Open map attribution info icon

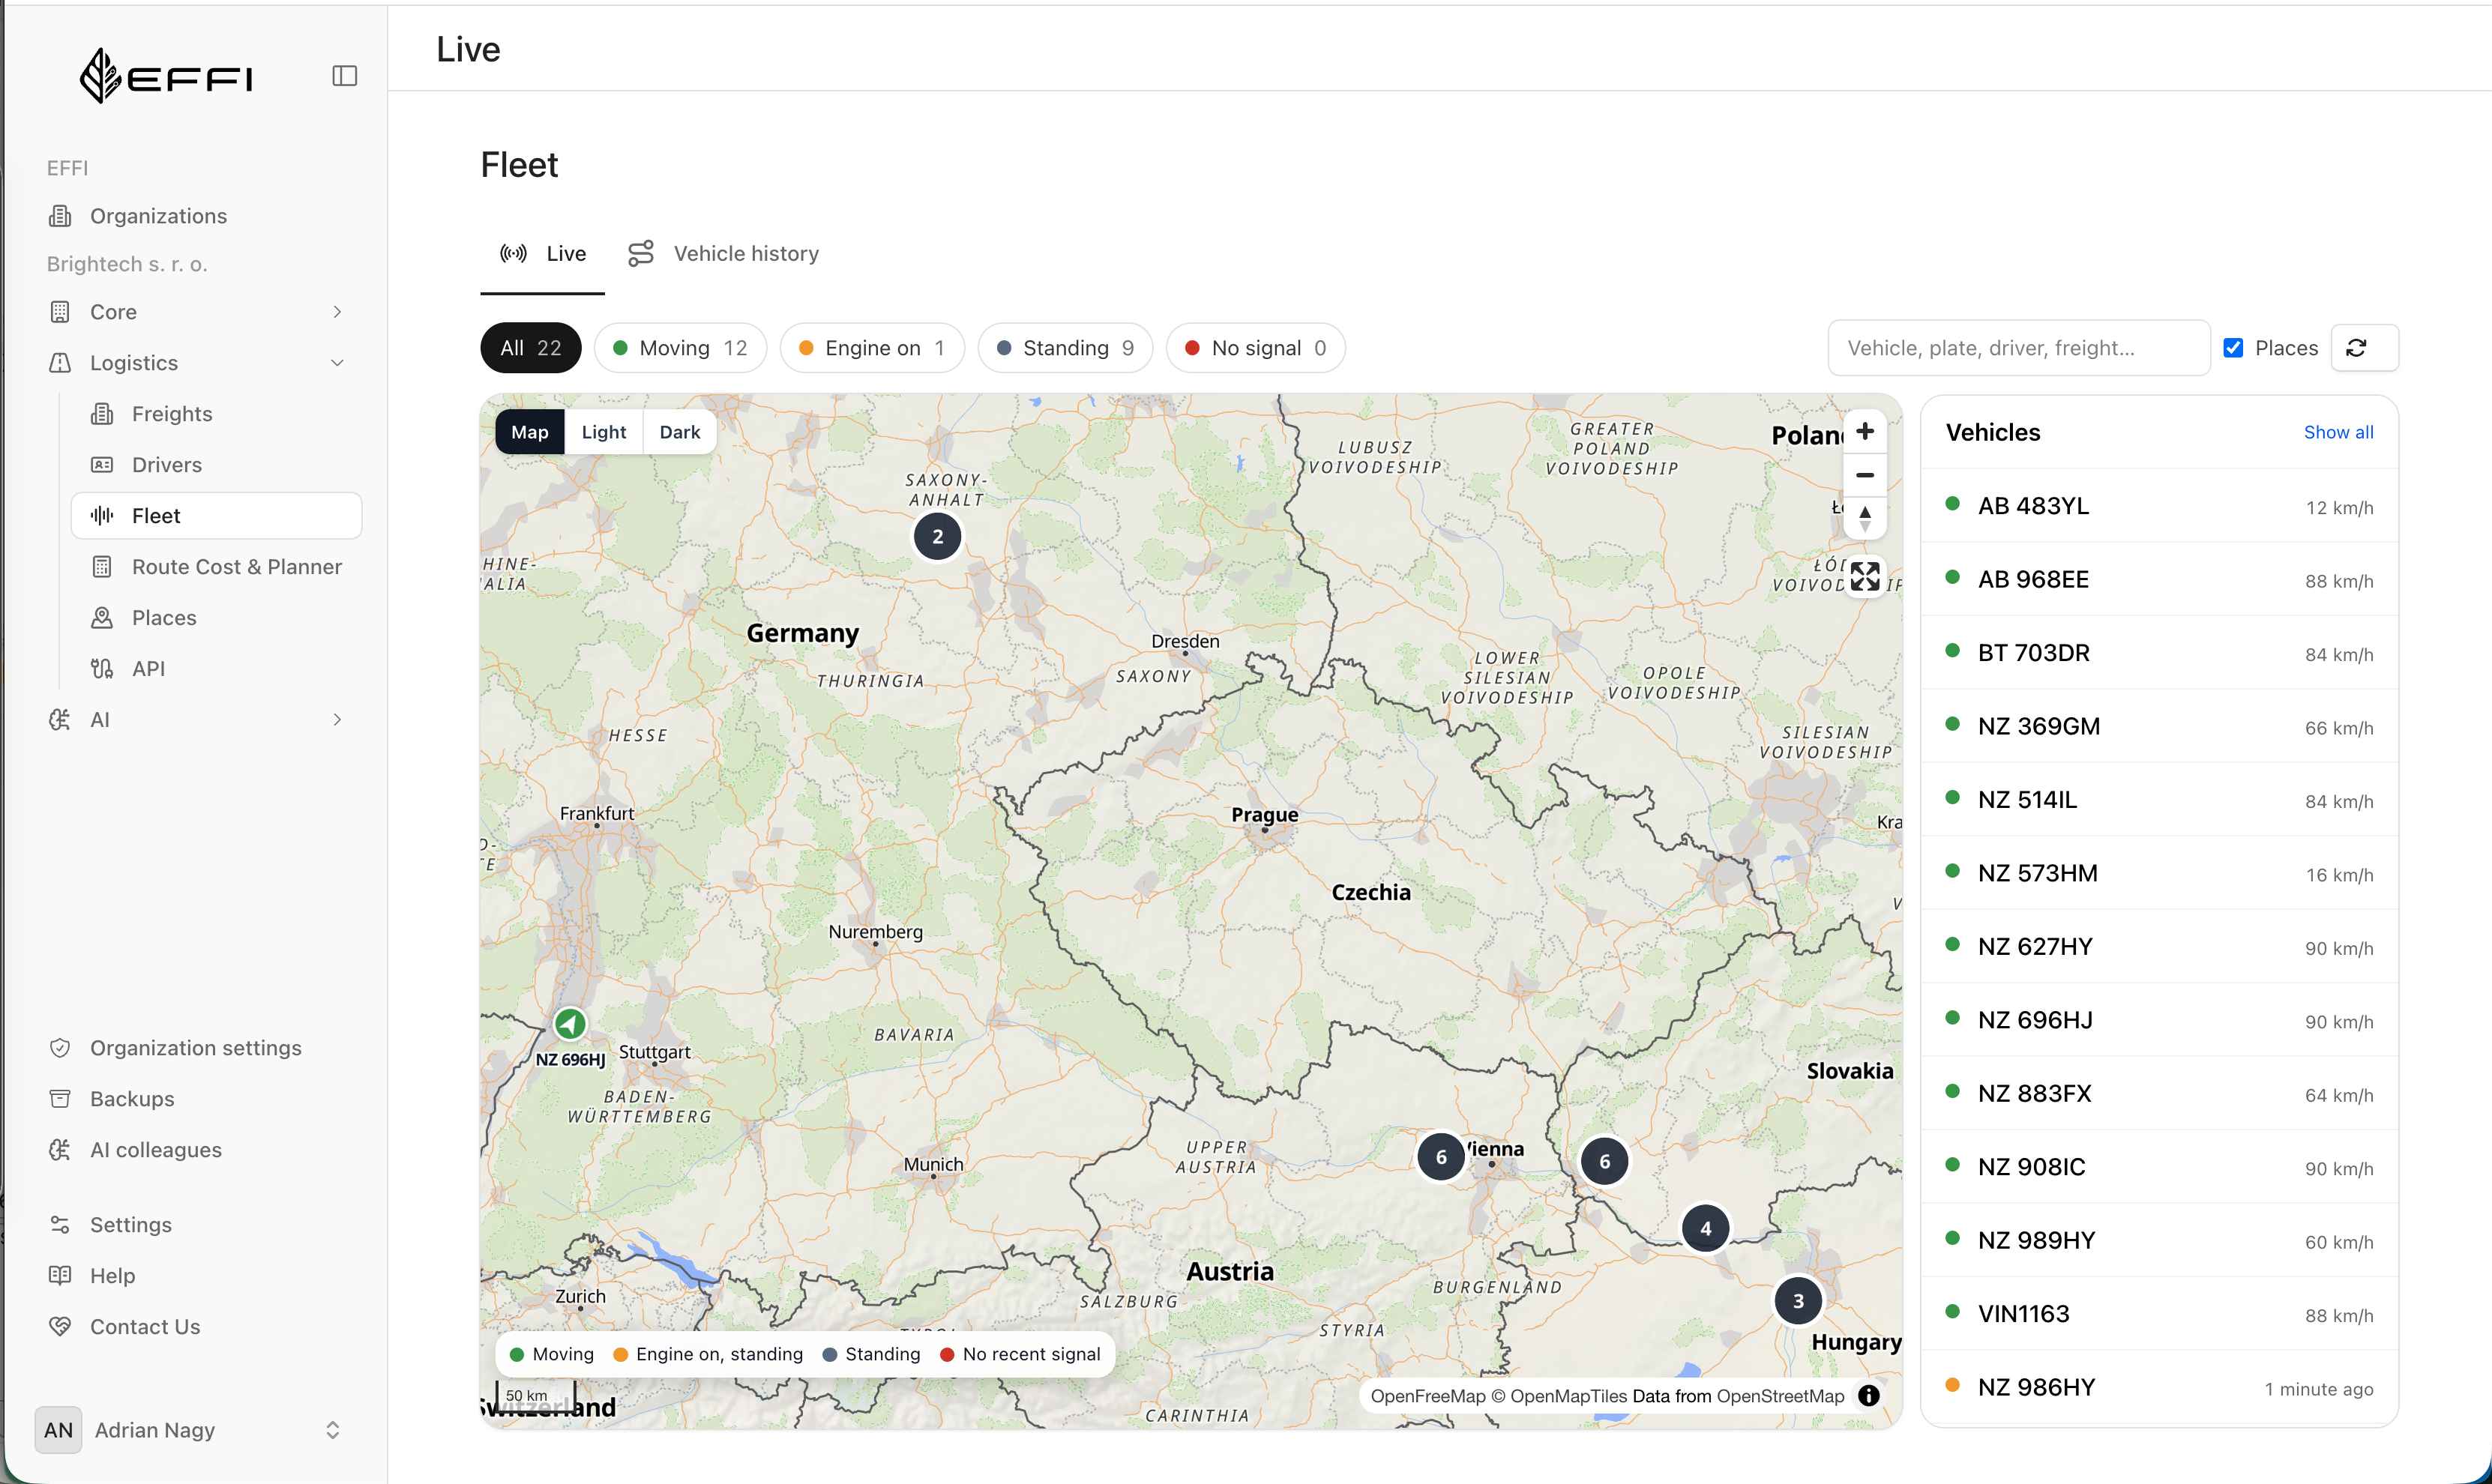1868,1395
